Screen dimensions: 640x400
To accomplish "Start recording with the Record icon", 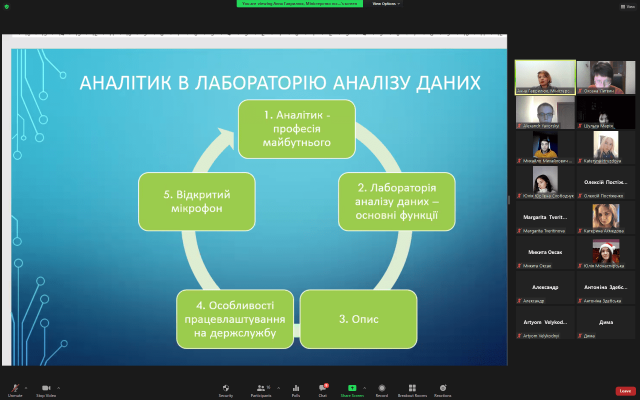I will click(x=382, y=387).
